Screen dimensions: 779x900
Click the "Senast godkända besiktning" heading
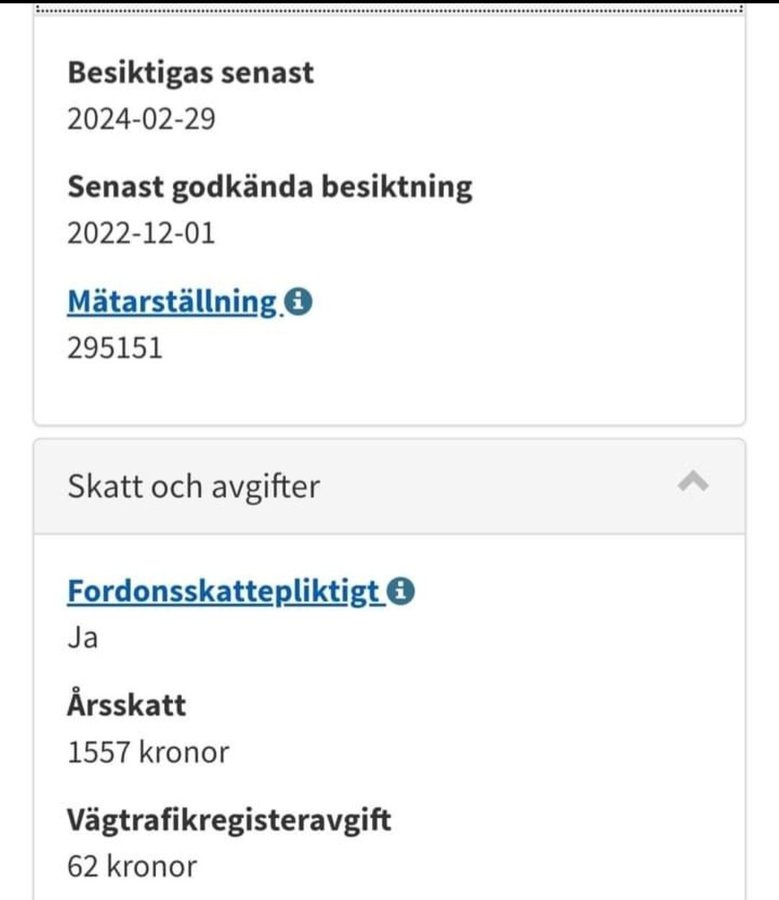(x=269, y=187)
